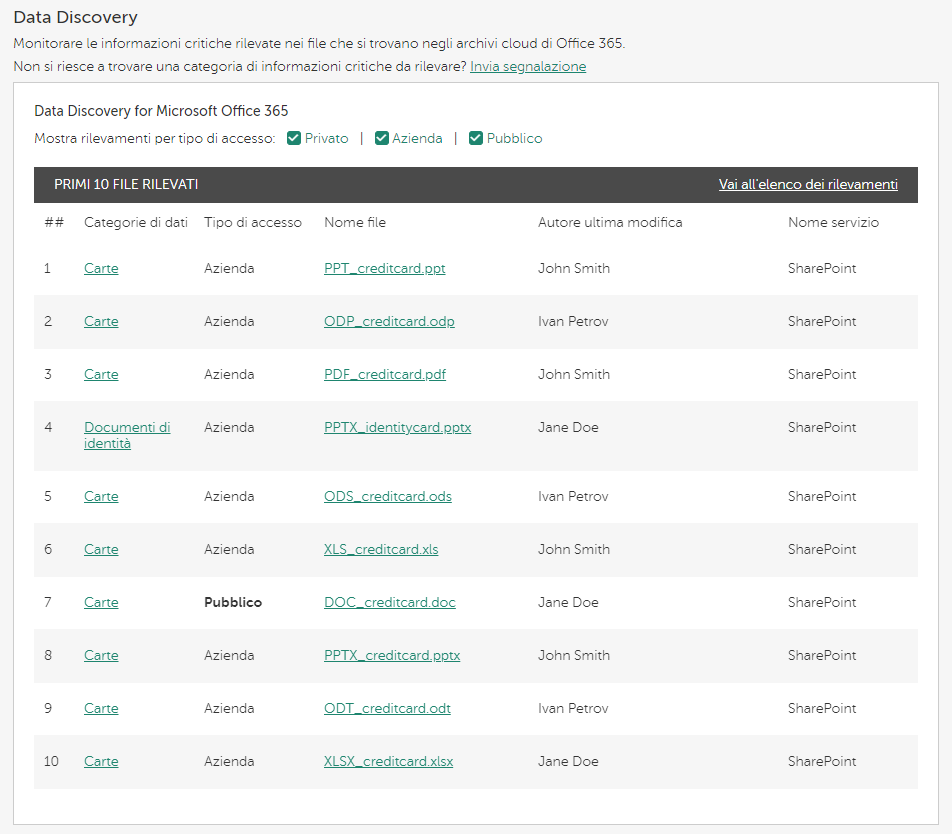Viewport: 952px width, 834px height.
Task: Open ODP_creditcard.odp file details
Action: coord(389,322)
